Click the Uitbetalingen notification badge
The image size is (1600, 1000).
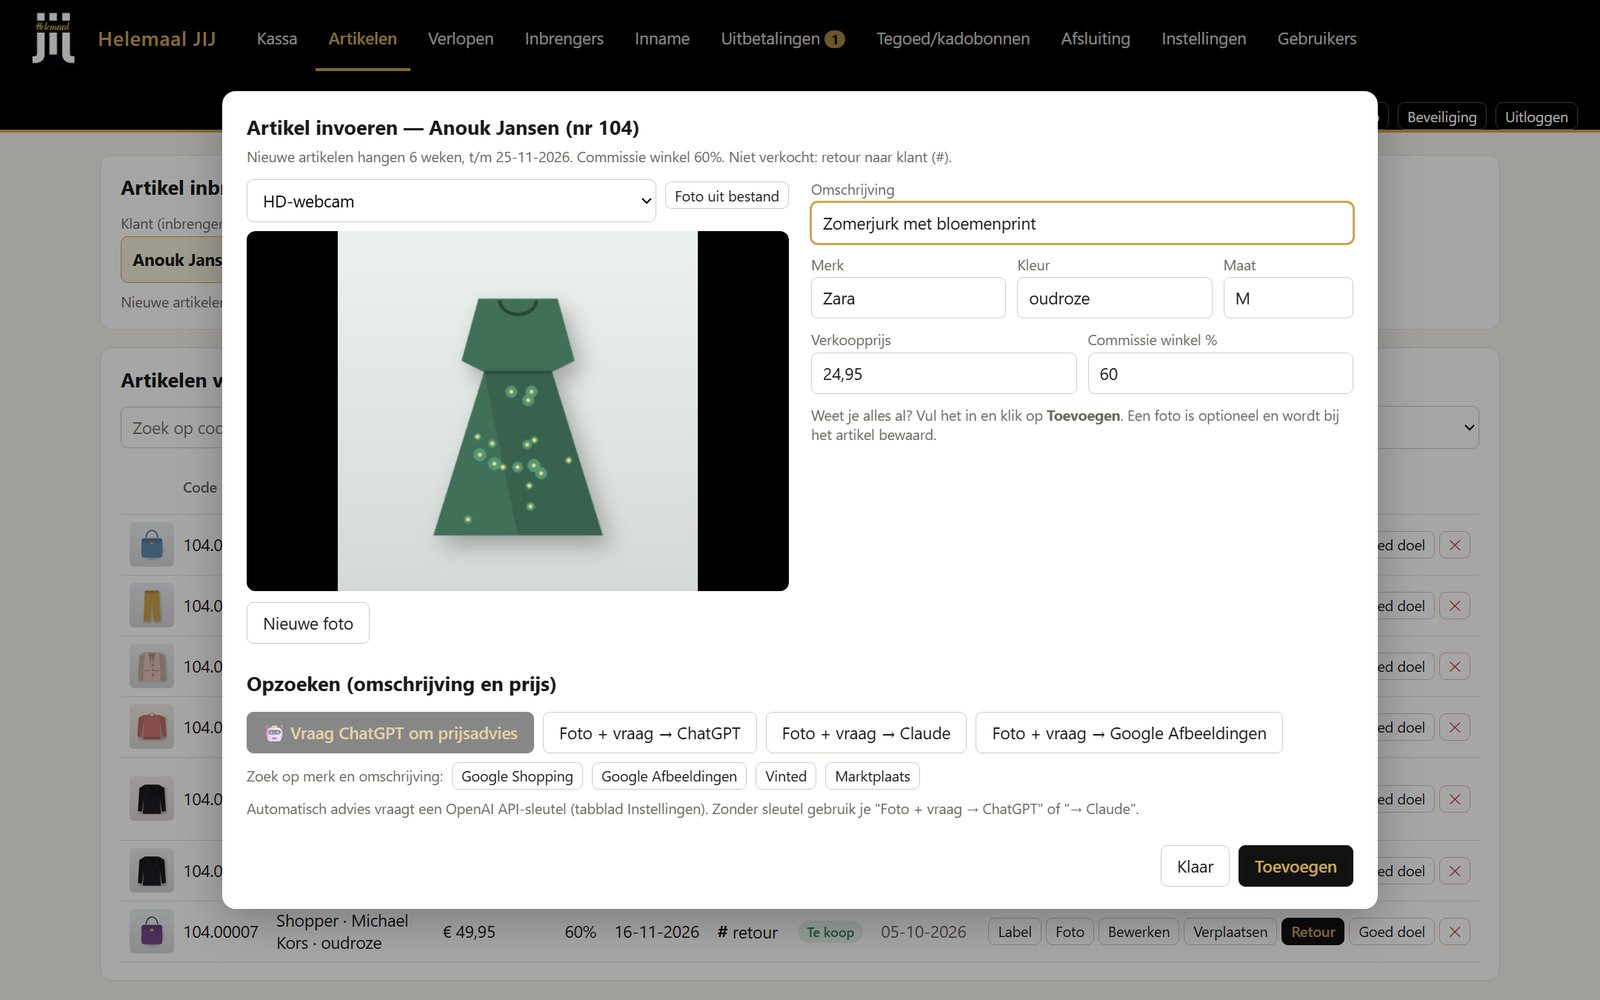point(834,39)
